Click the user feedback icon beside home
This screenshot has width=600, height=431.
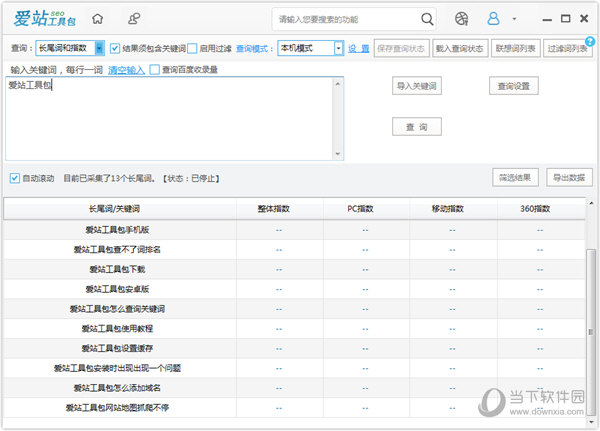click(x=134, y=18)
